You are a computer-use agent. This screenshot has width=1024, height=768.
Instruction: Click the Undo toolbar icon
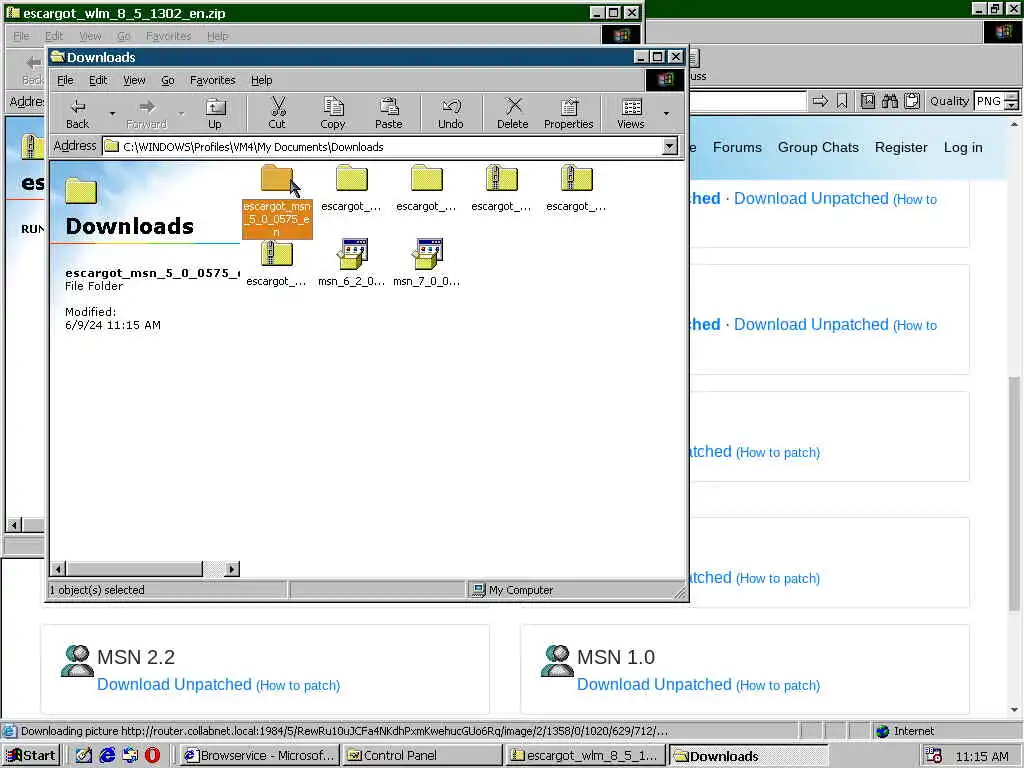point(451,114)
